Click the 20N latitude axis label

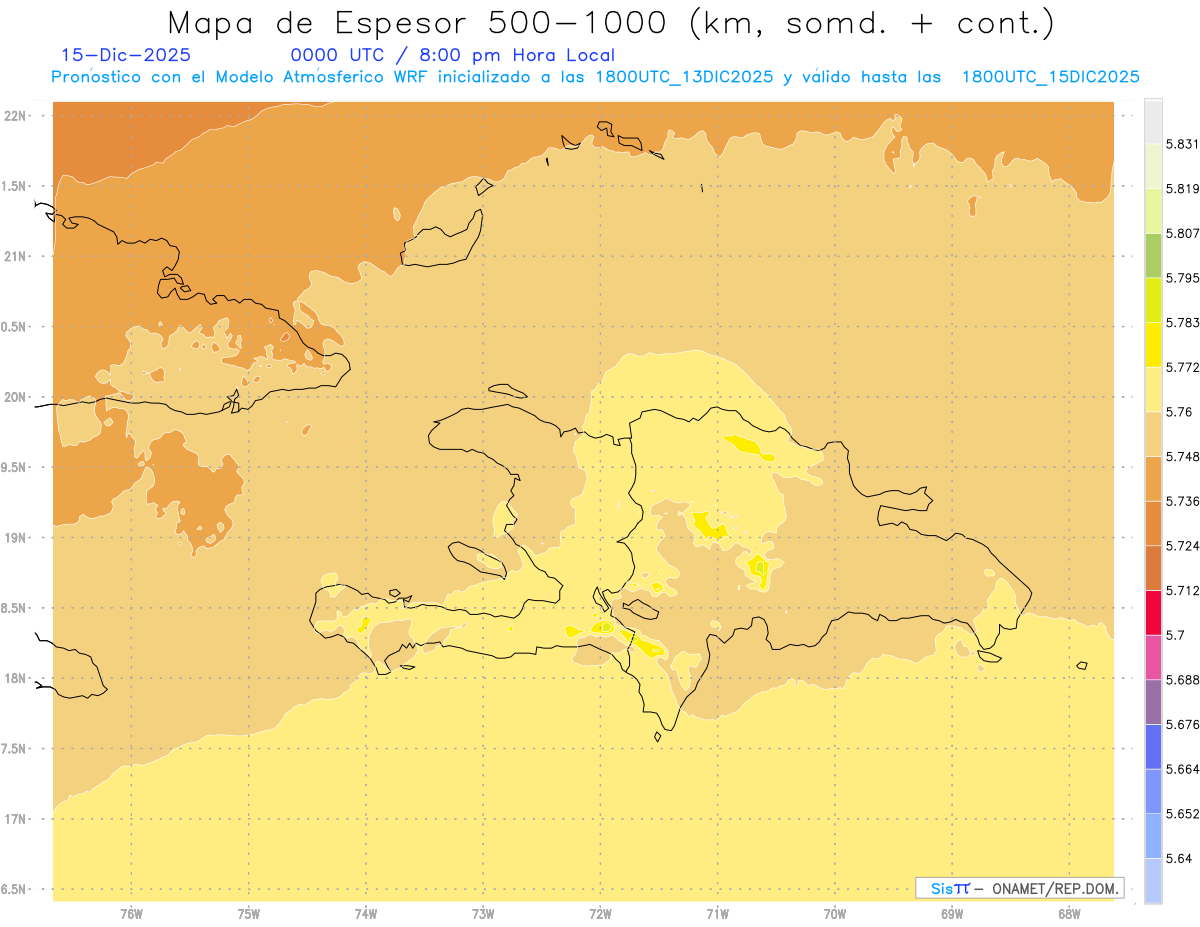pyautogui.click(x=16, y=397)
